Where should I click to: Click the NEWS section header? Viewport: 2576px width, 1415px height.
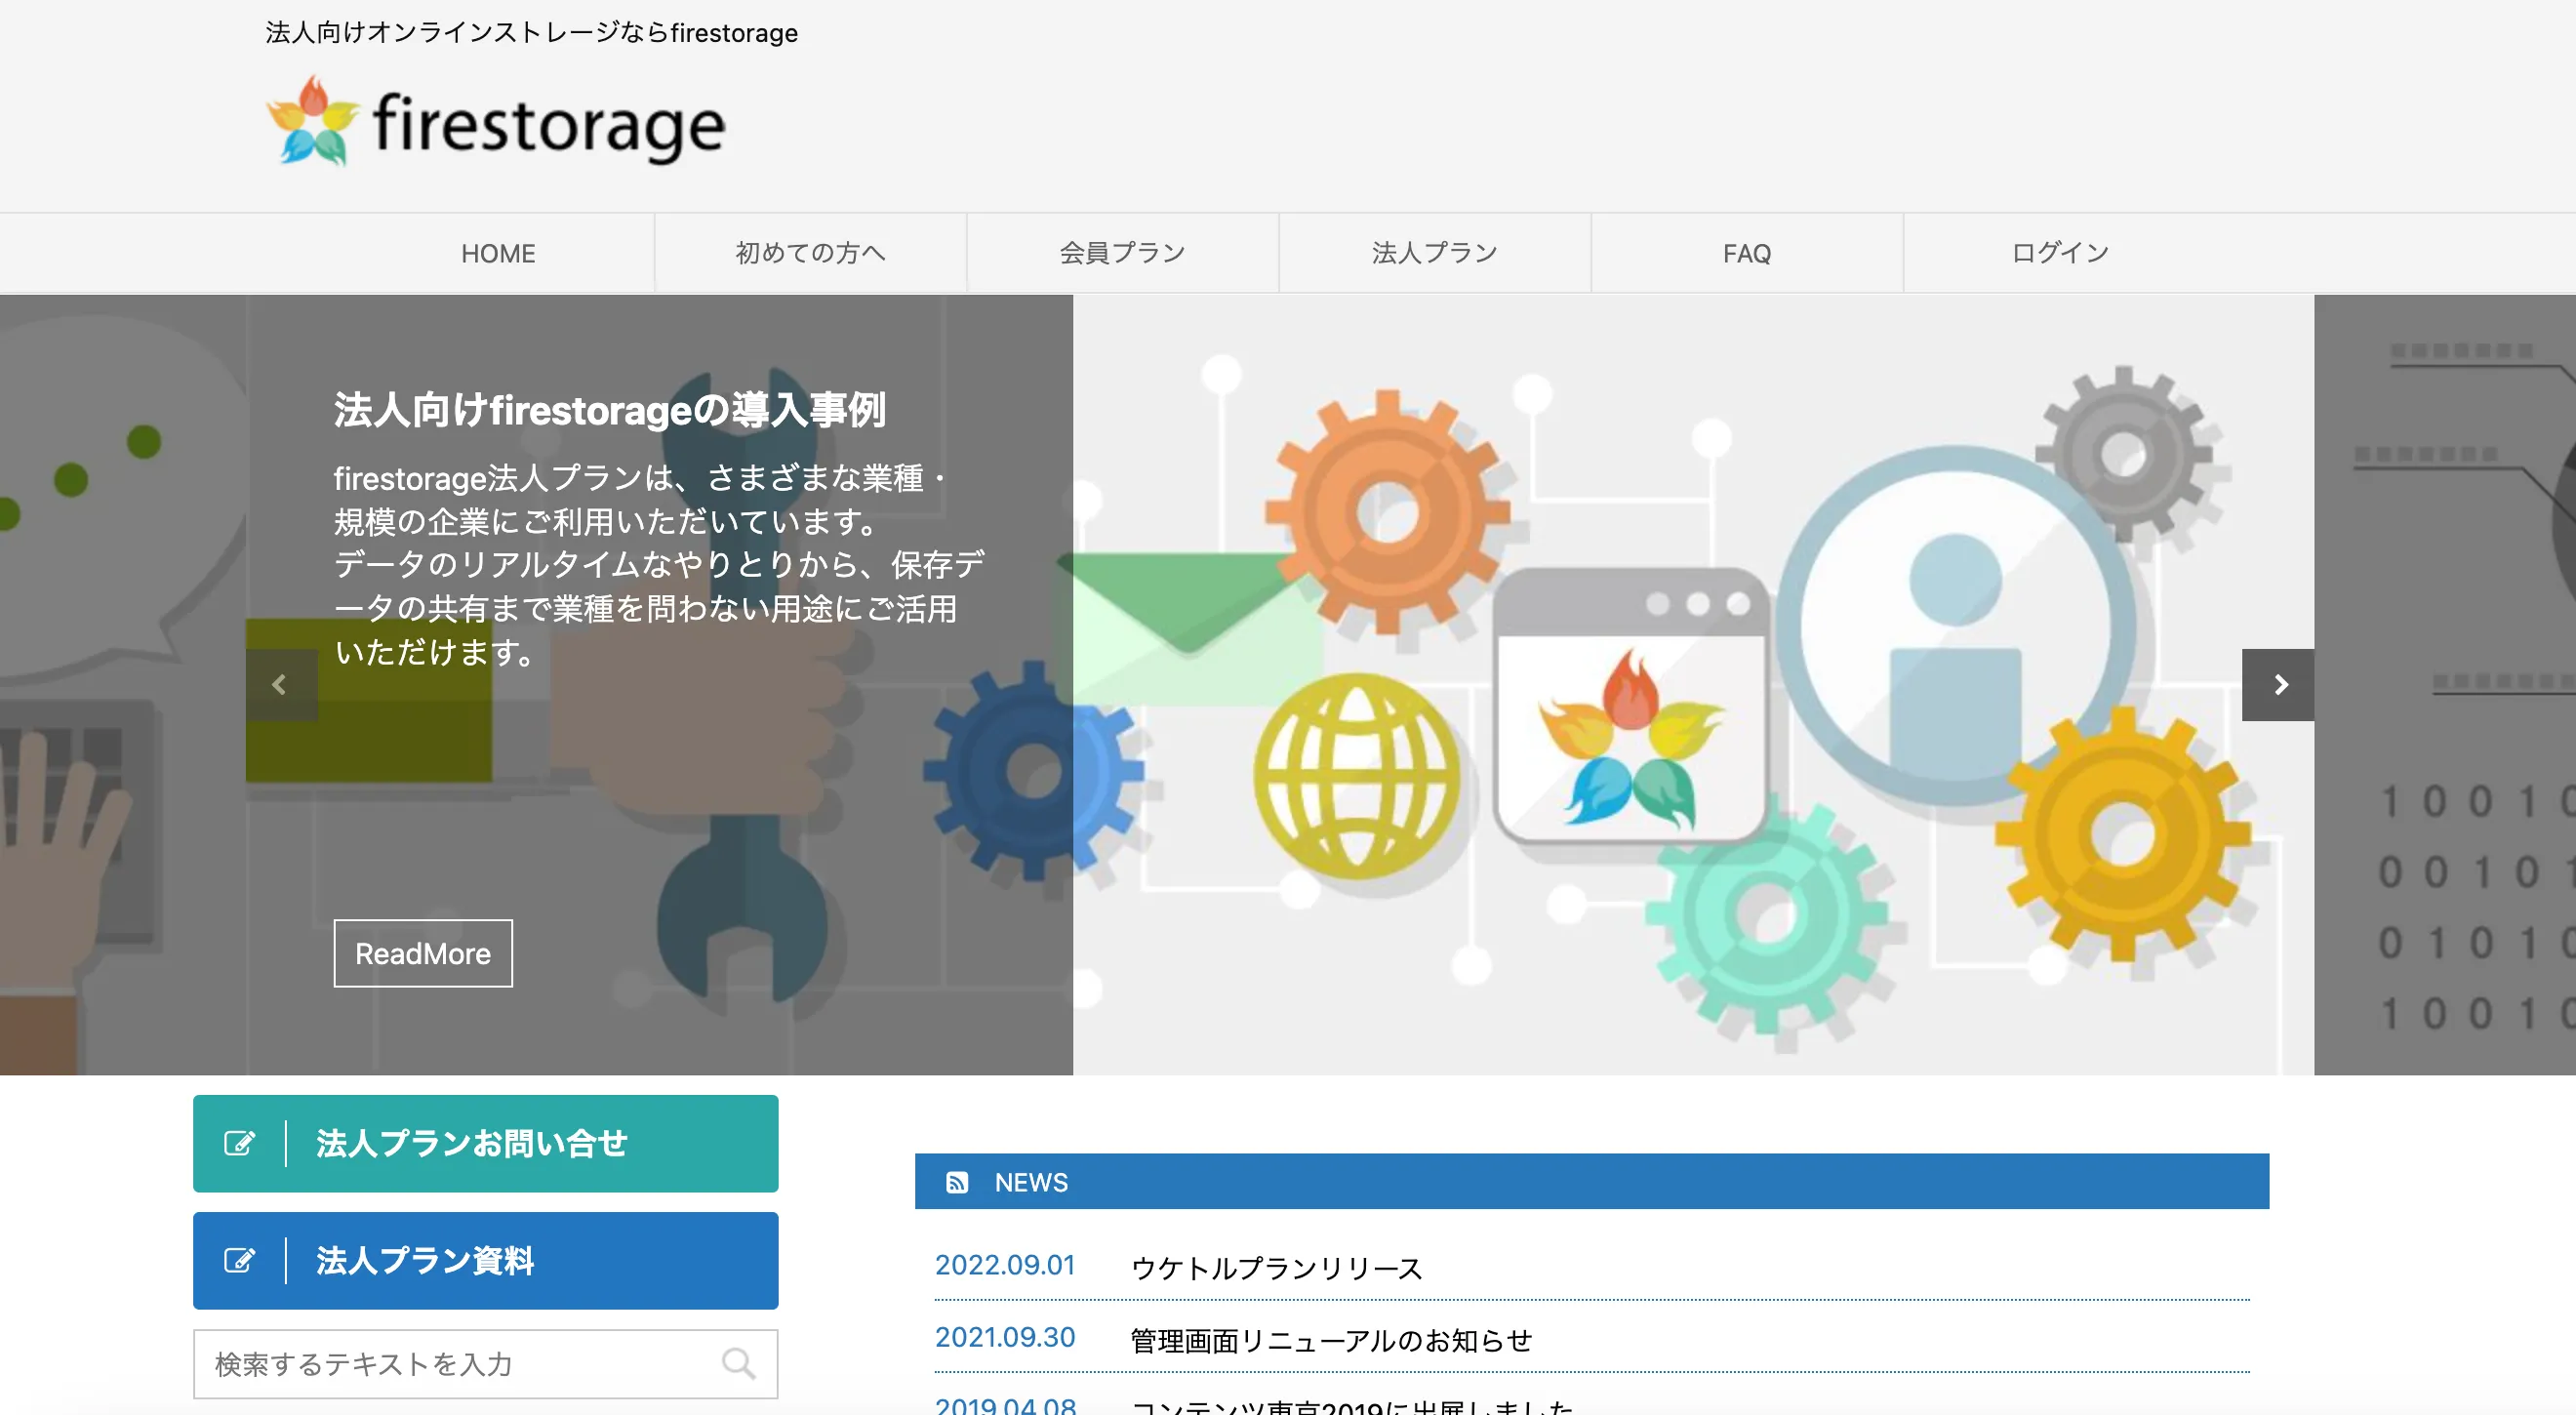coord(1591,1181)
